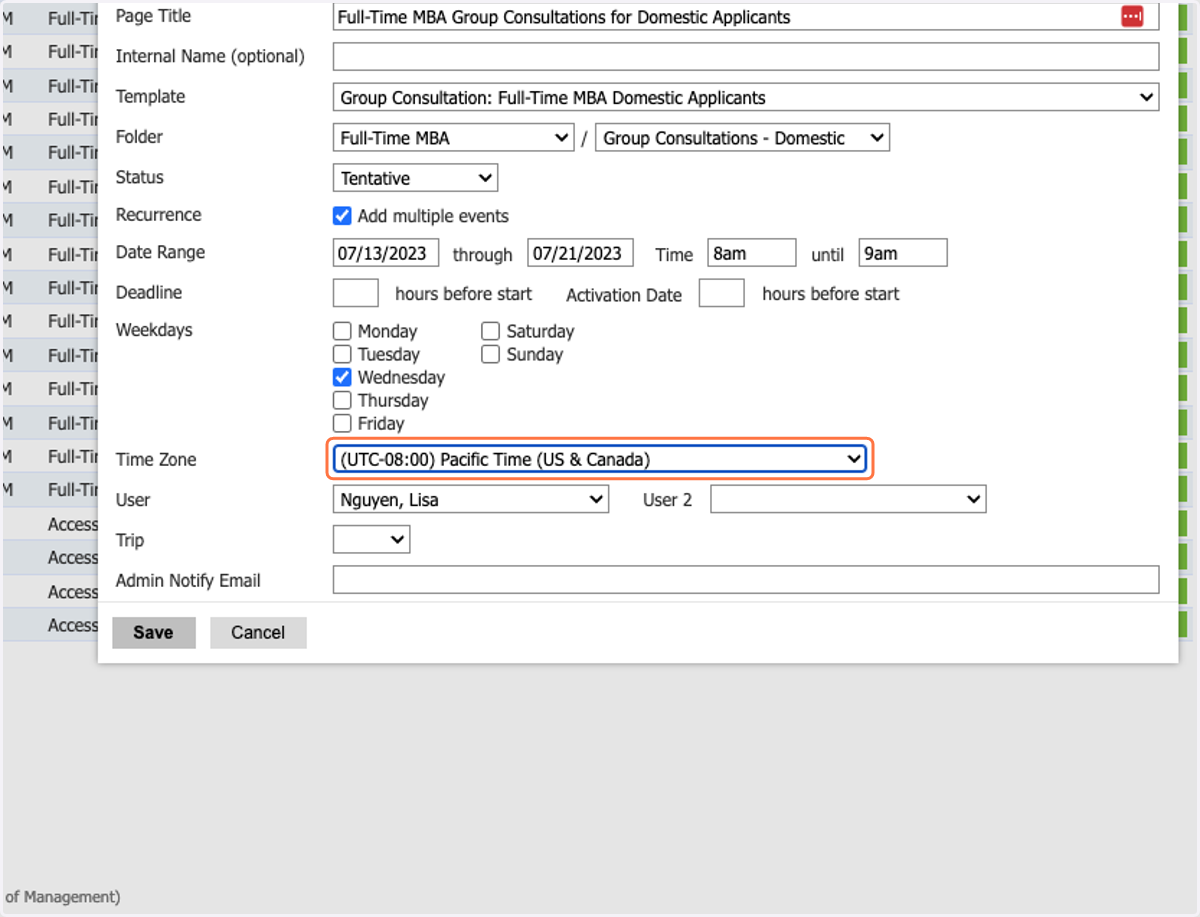This screenshot has width=1200, height=917.
Task: Open the Status dropdown showing Tentative
Action: click(415, 178)
